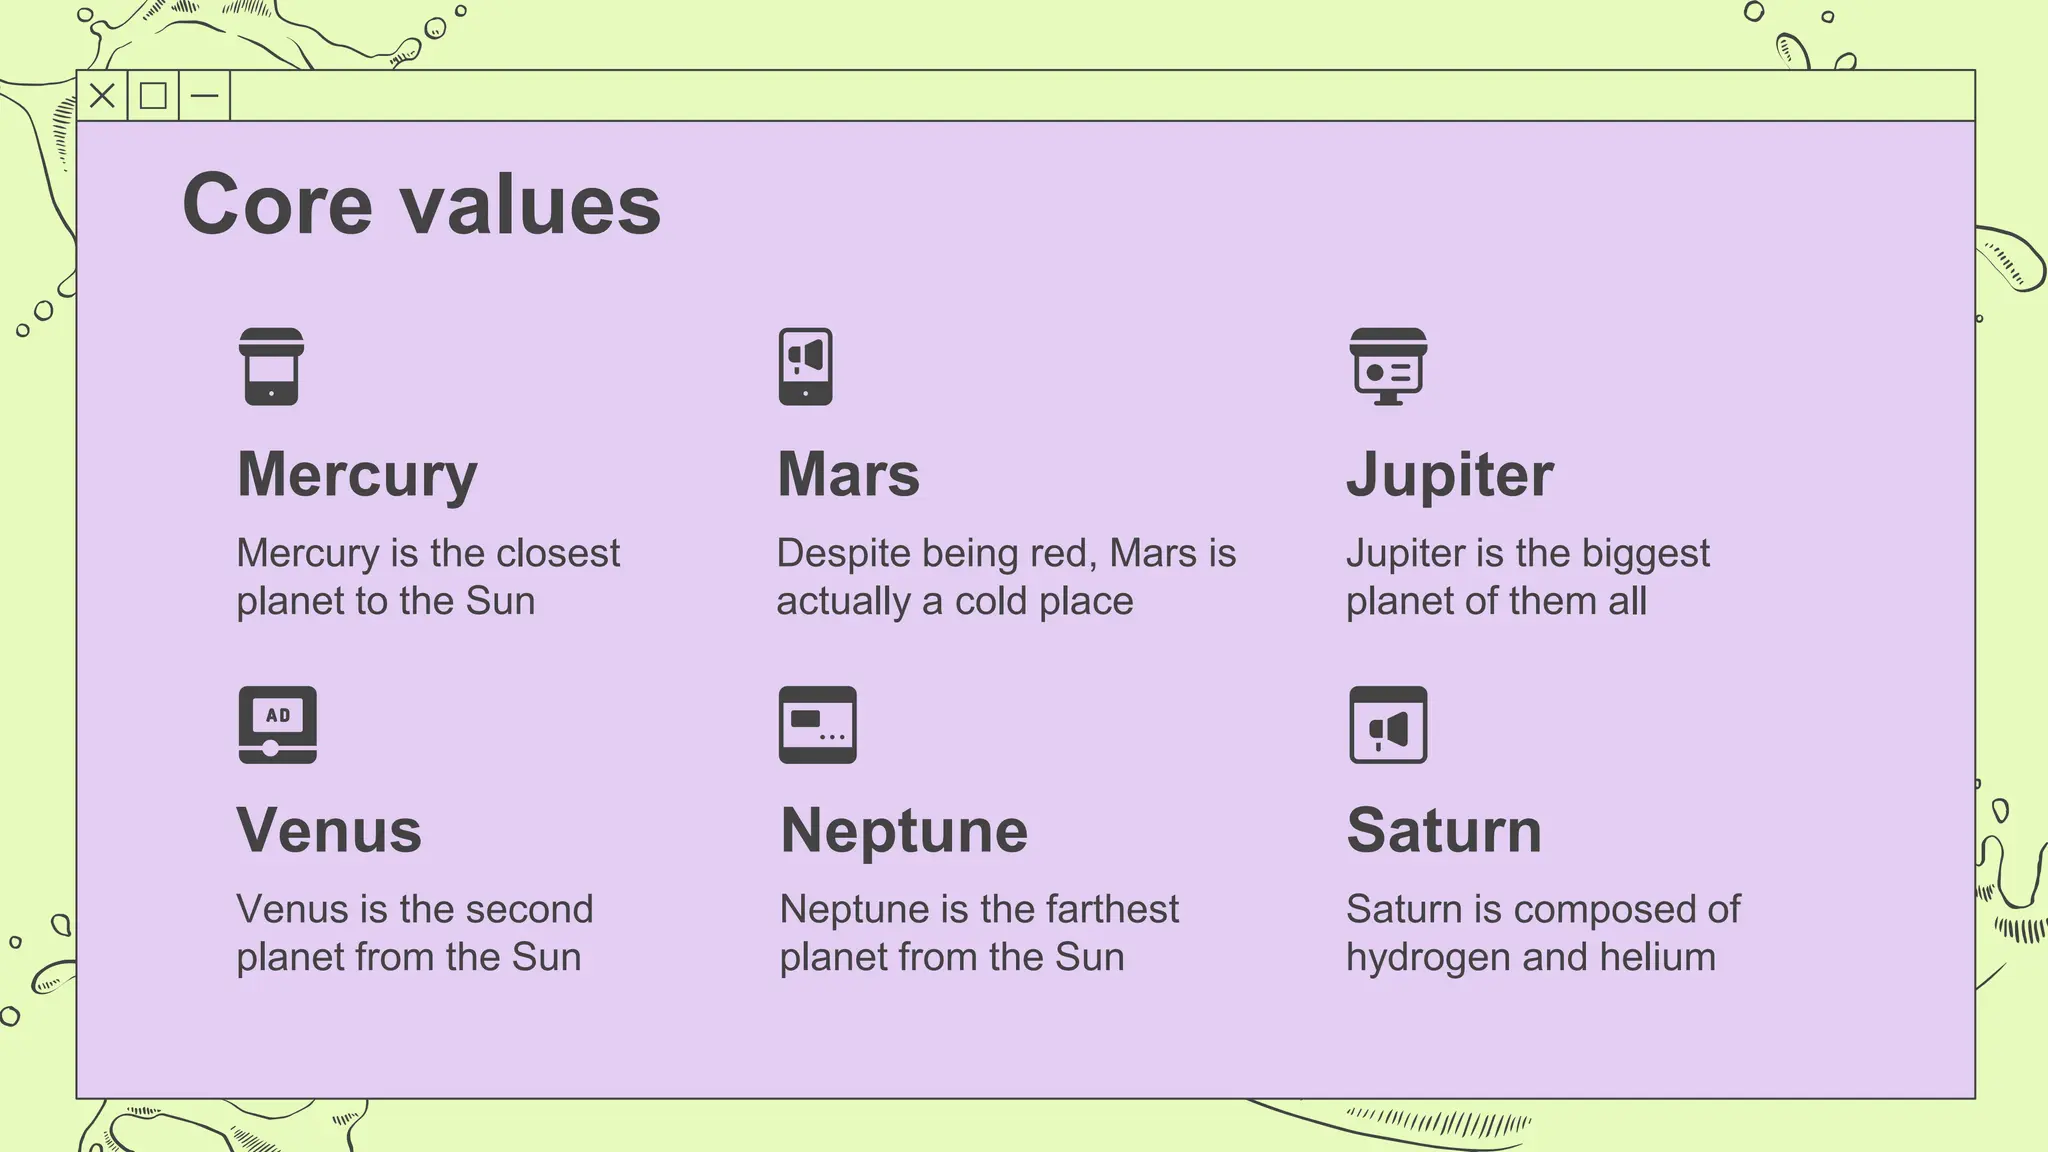Click the Neptune farthest planet description
Screen dimensions: 2048x1152
[979, 933]
